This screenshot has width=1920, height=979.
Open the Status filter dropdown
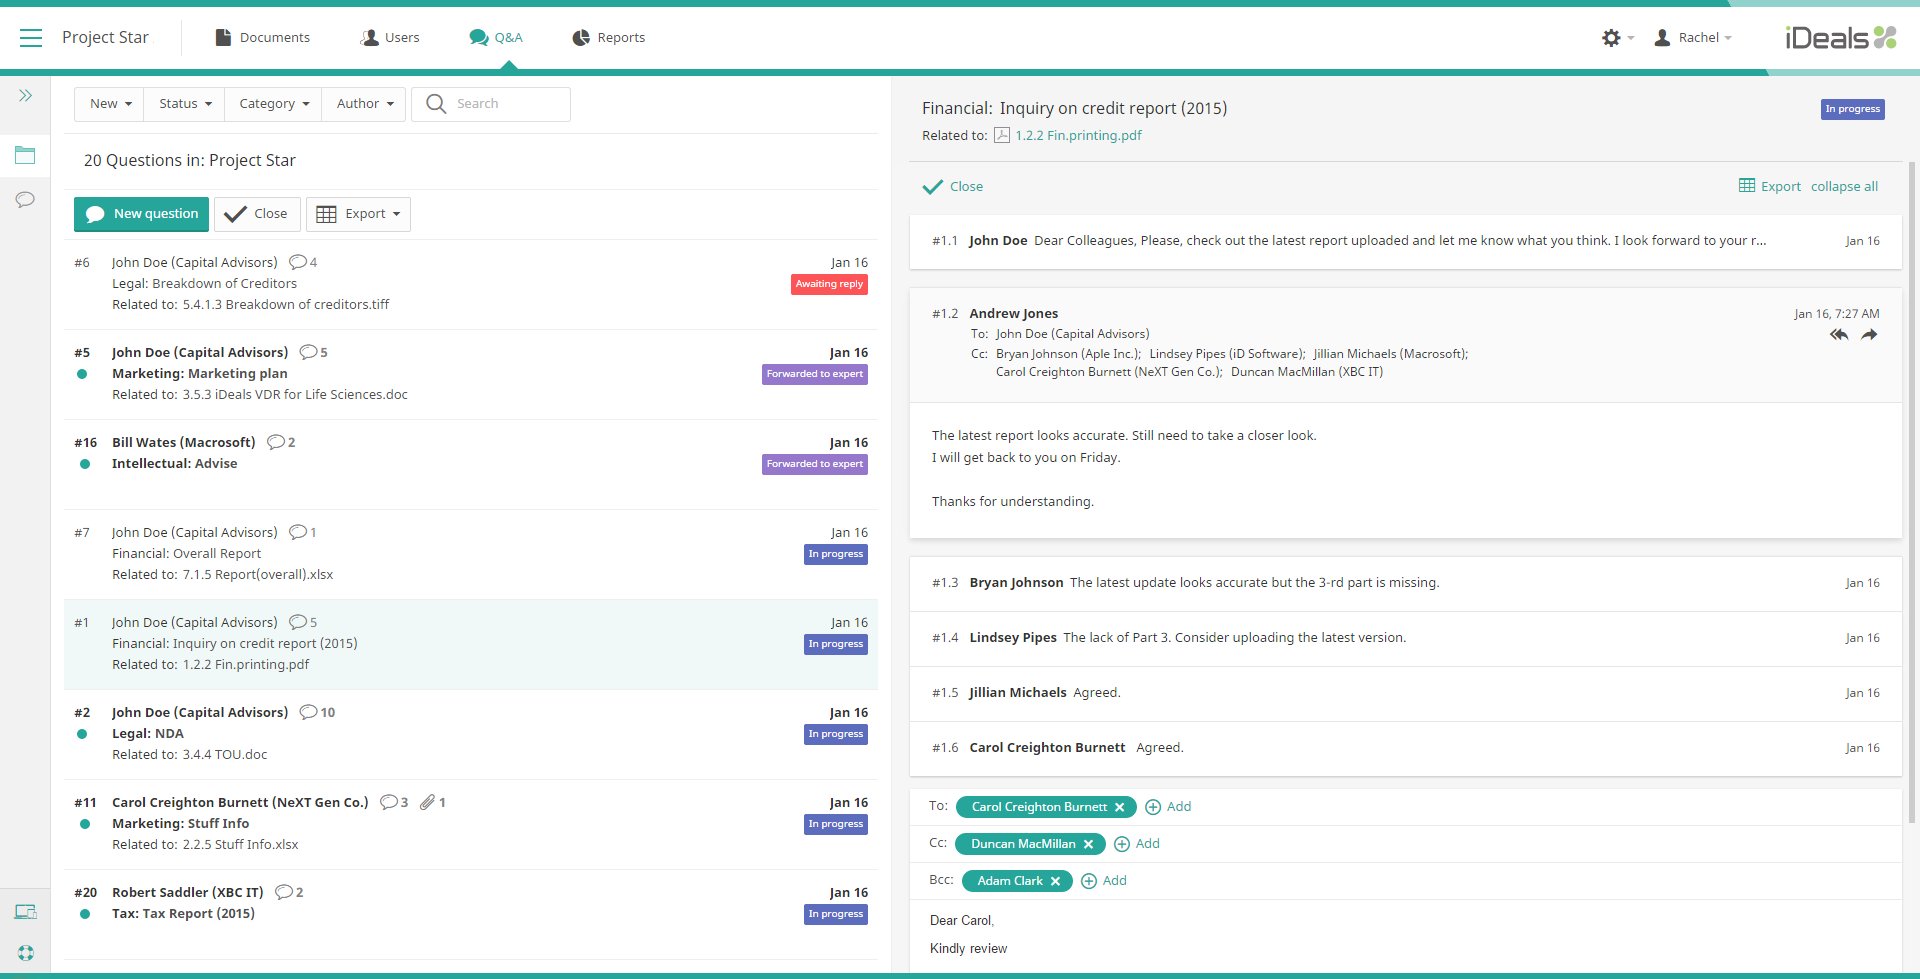(185, 104)
